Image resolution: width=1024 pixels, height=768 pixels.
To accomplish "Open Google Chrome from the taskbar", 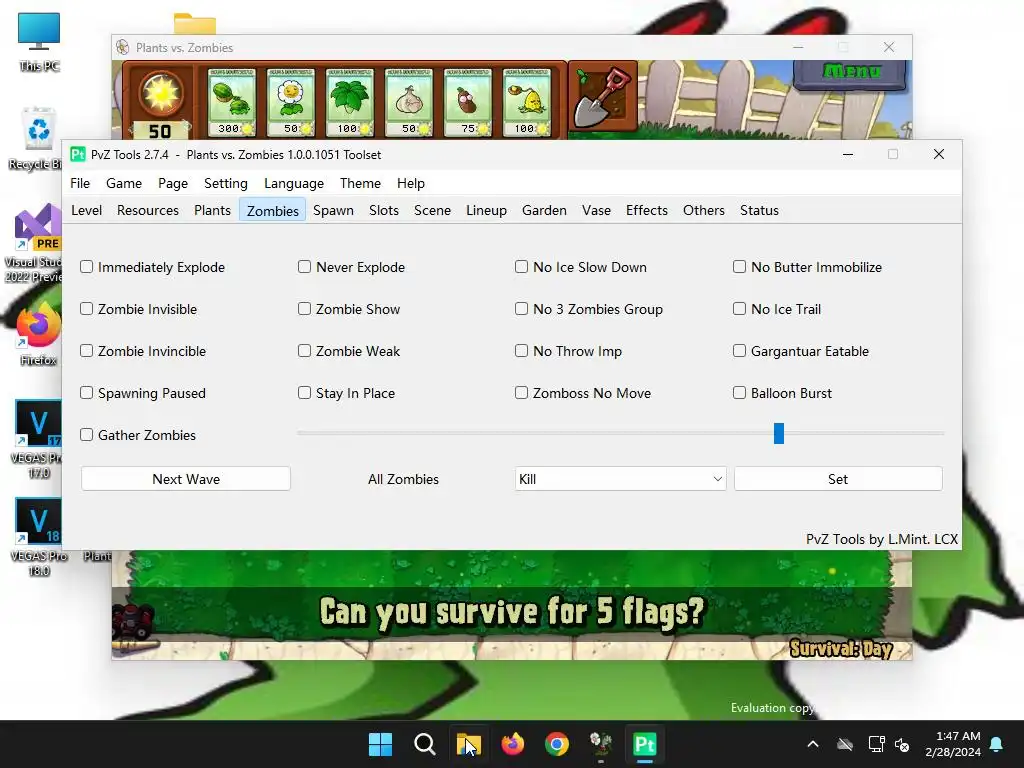I will point(556,744).
